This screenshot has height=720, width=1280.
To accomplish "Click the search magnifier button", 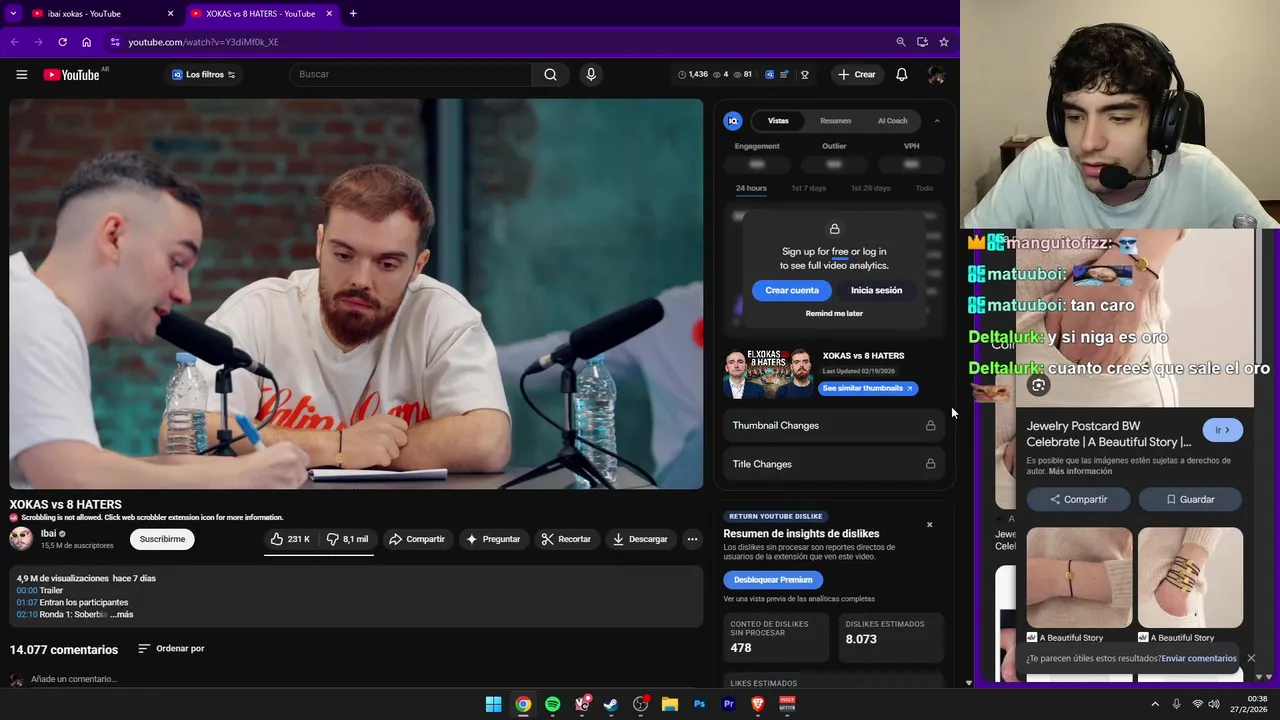I will click(551, 74).
